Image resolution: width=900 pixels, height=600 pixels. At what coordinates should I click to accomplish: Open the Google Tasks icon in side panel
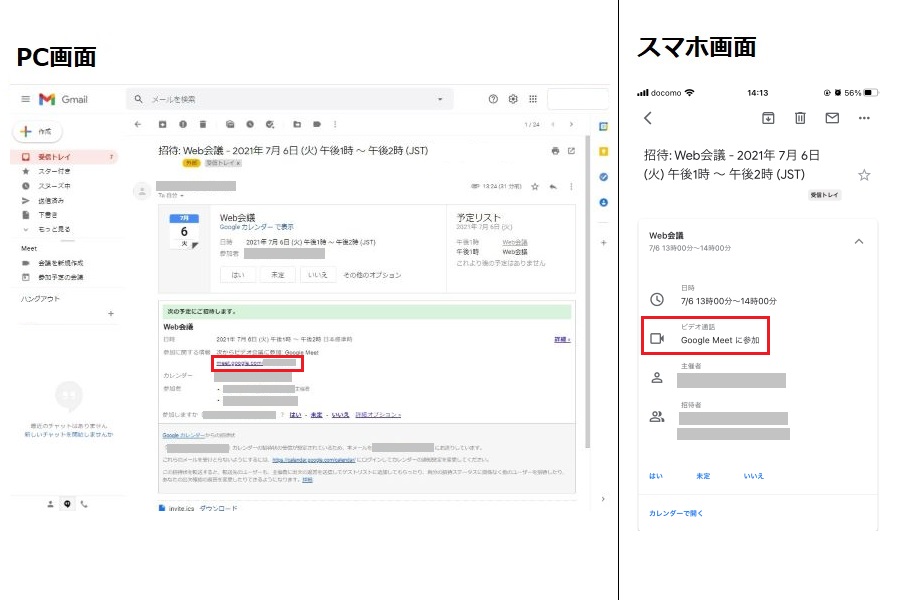pyautogui.click(x=603, y=176)
